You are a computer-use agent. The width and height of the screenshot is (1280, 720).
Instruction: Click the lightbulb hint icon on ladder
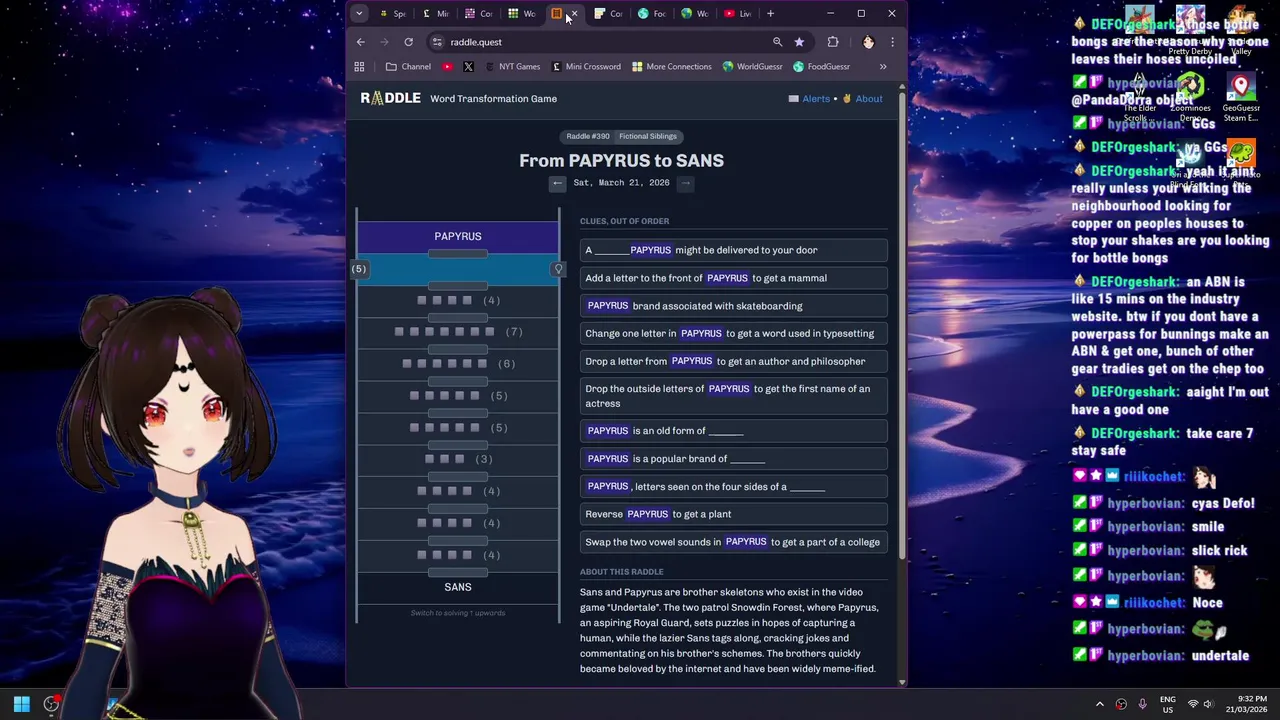coord(559,269)
